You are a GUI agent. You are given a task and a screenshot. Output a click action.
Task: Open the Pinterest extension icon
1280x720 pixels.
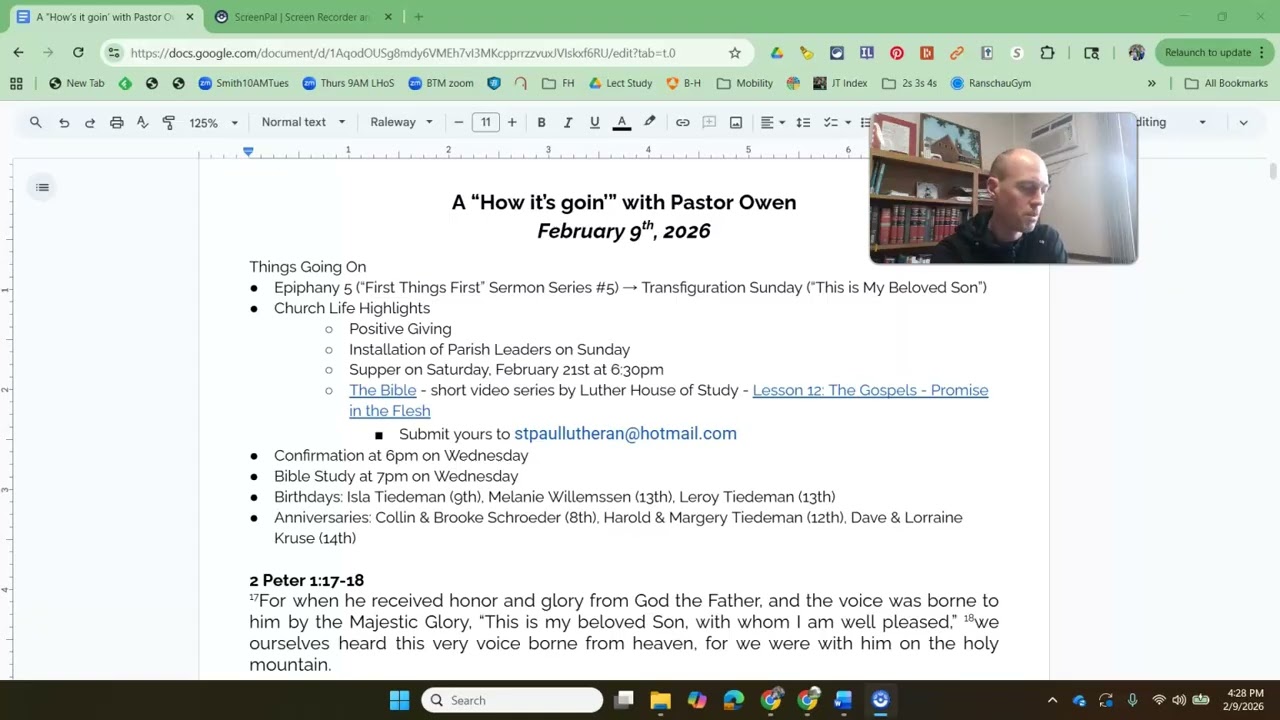(x=897, y=53)
